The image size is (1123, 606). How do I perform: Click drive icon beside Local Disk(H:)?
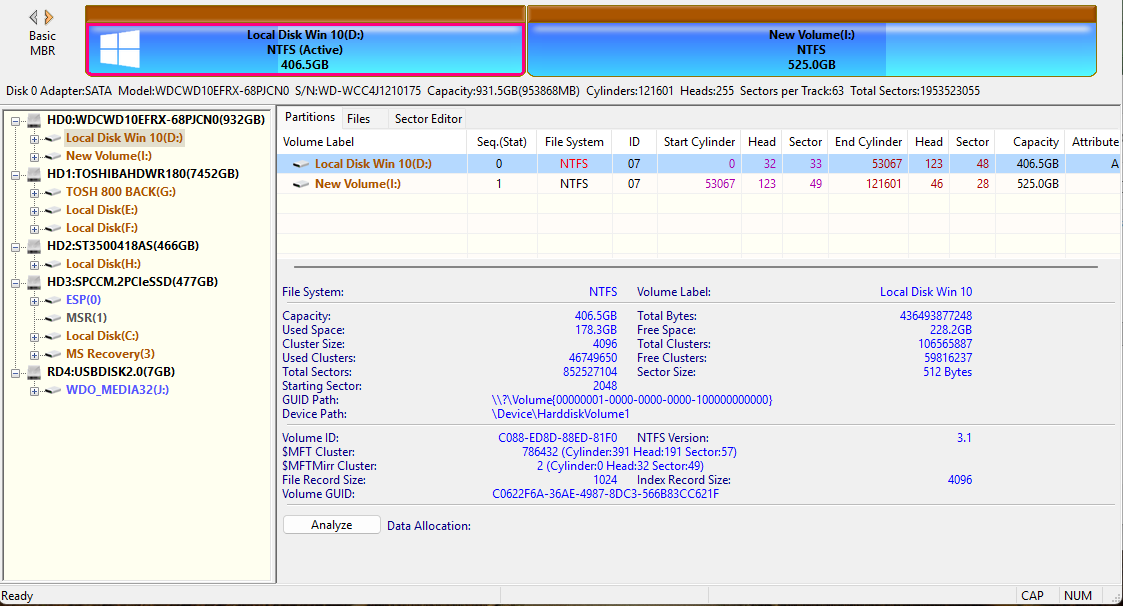(53, 264)
